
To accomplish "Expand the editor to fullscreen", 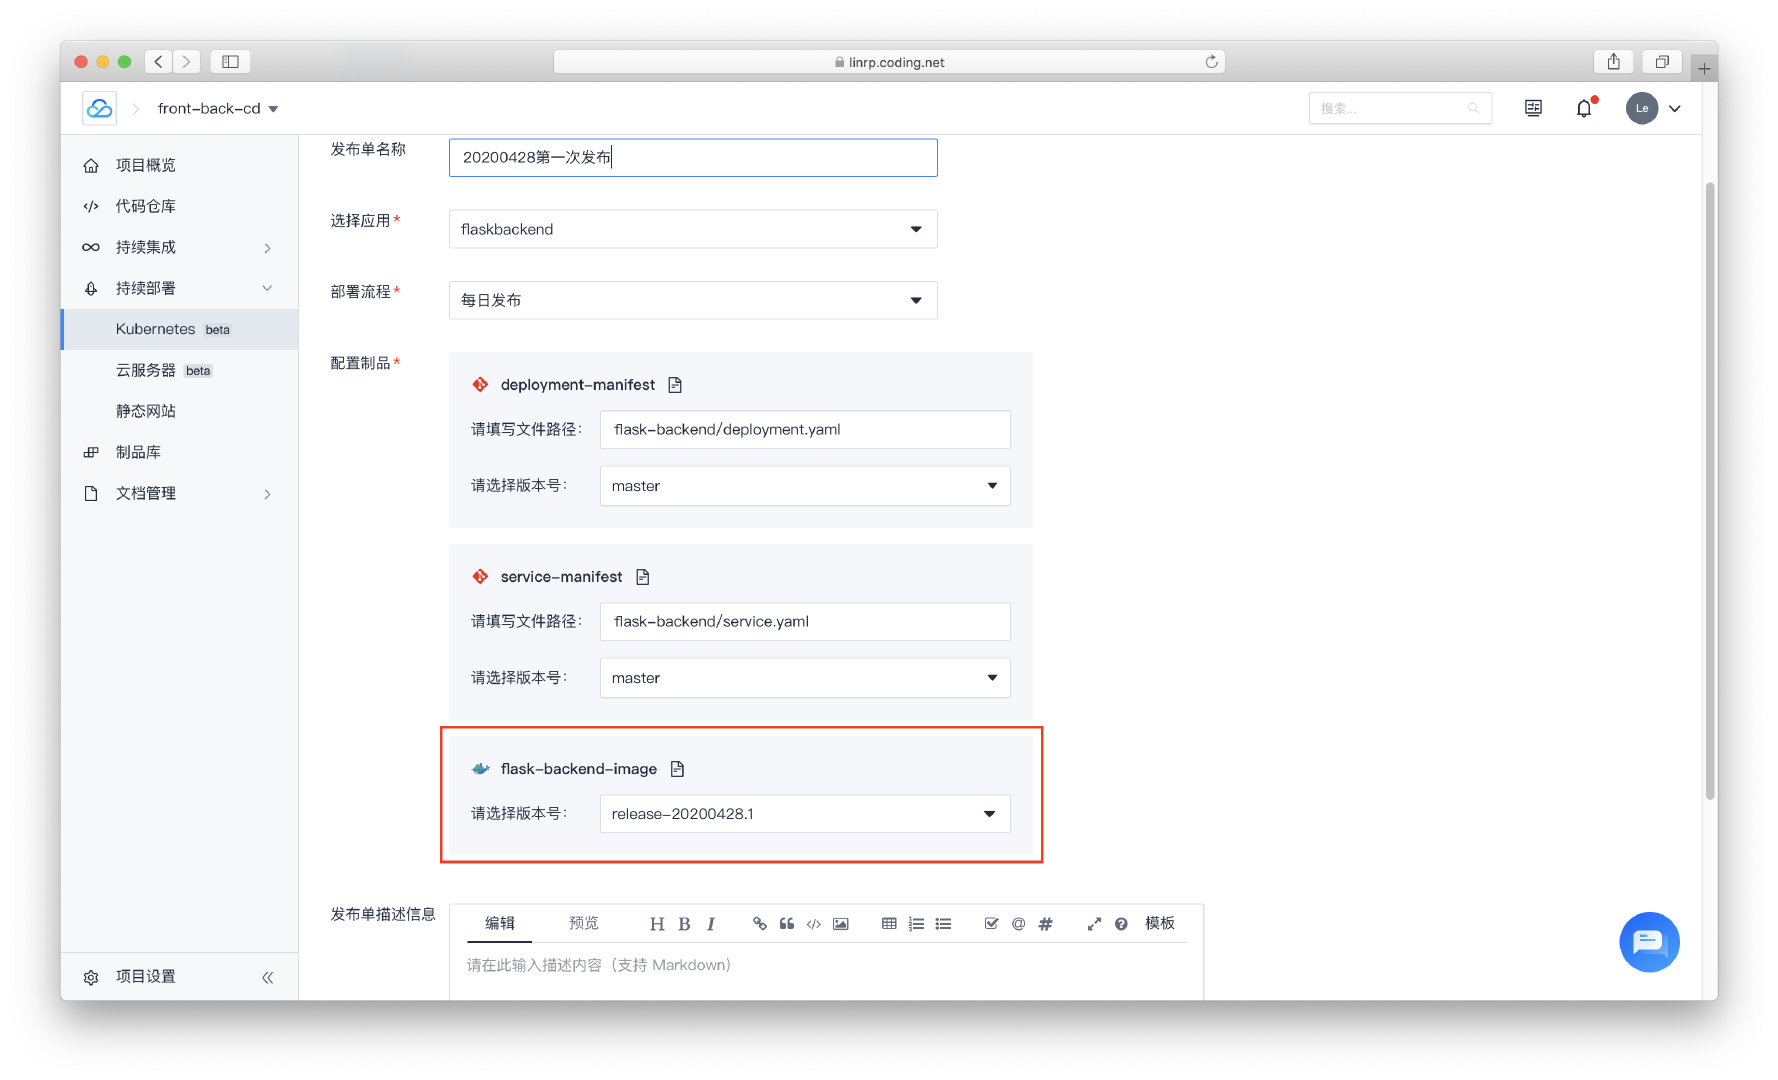I will coord(1094,924).
